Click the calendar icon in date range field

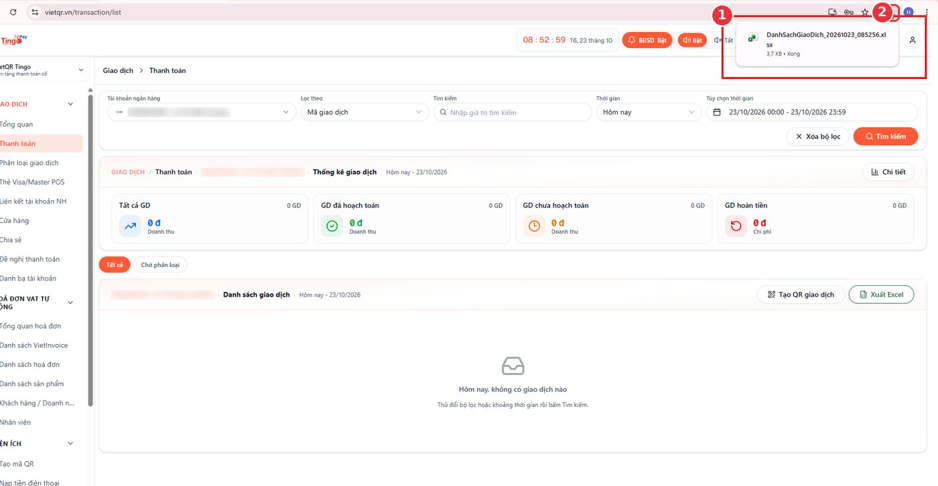click(717, 112)
